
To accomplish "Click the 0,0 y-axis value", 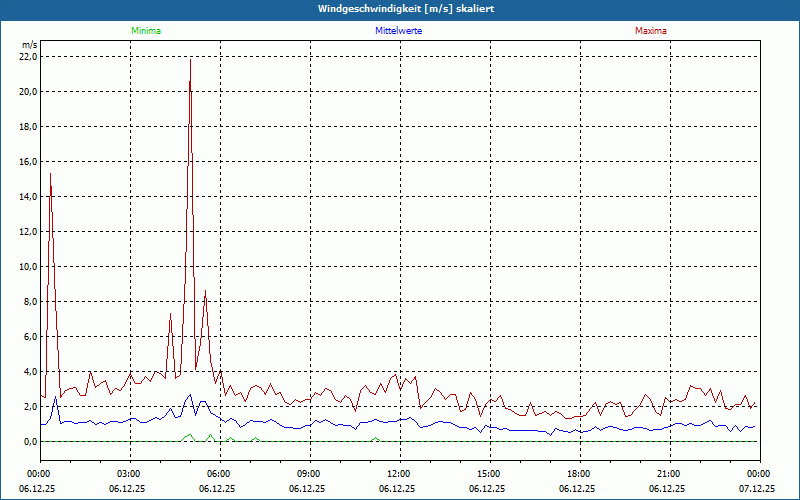I will 31,442.
